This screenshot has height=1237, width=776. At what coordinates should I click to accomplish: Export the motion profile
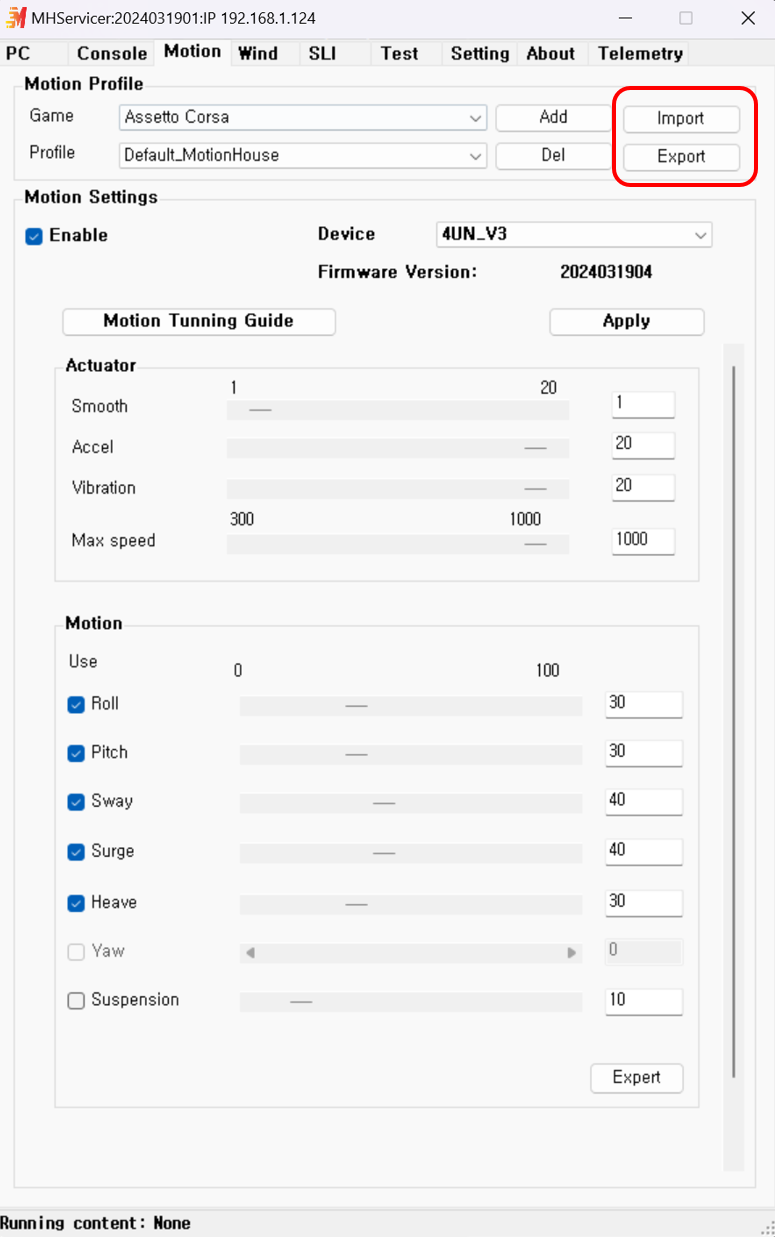tap(681, 157)
